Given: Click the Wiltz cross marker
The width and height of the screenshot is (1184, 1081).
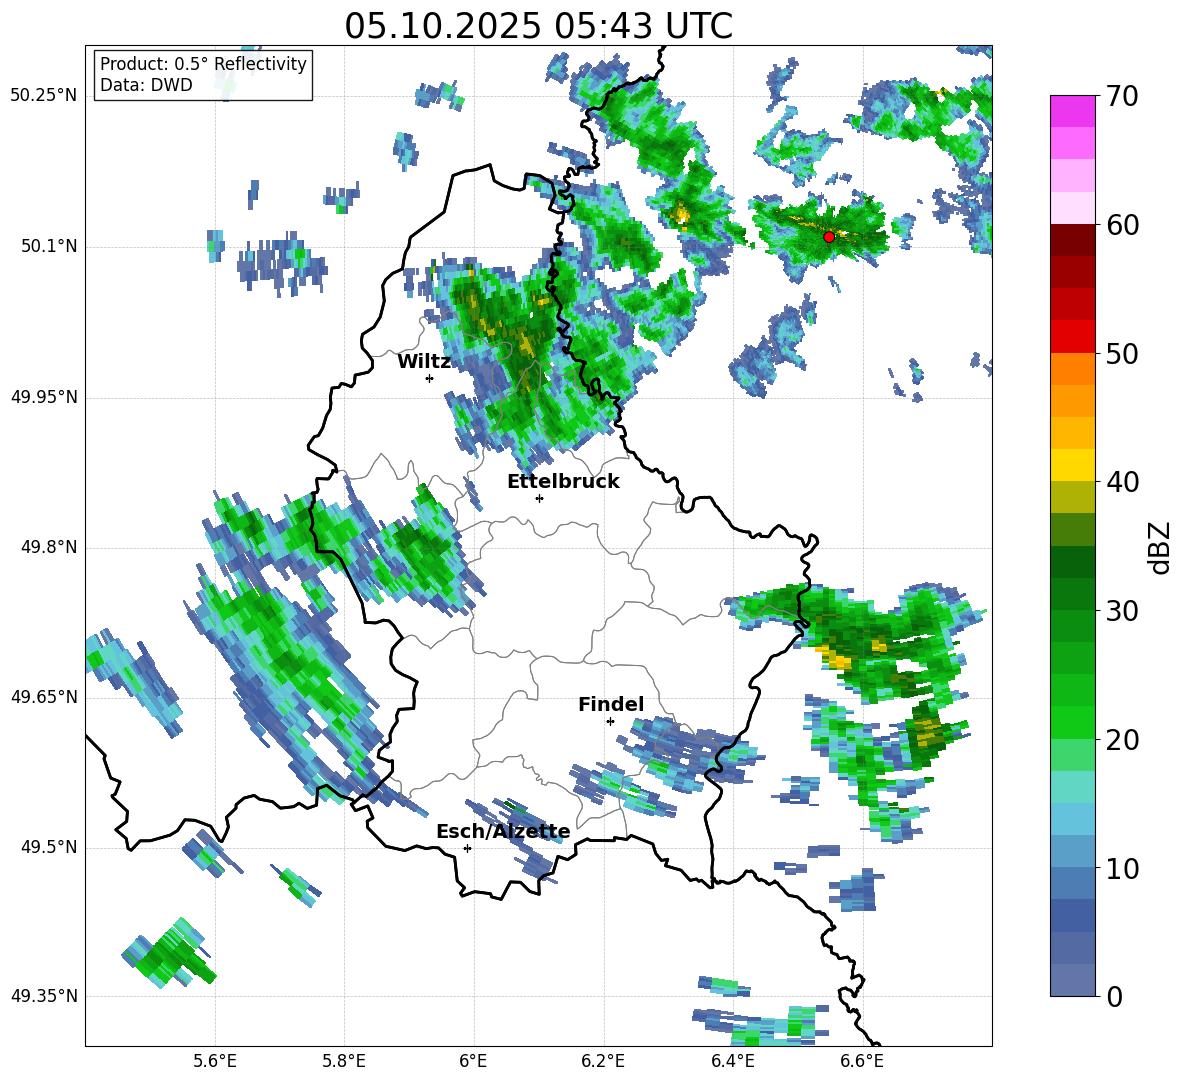Looking at the screenshot, I should click(430, 378).
